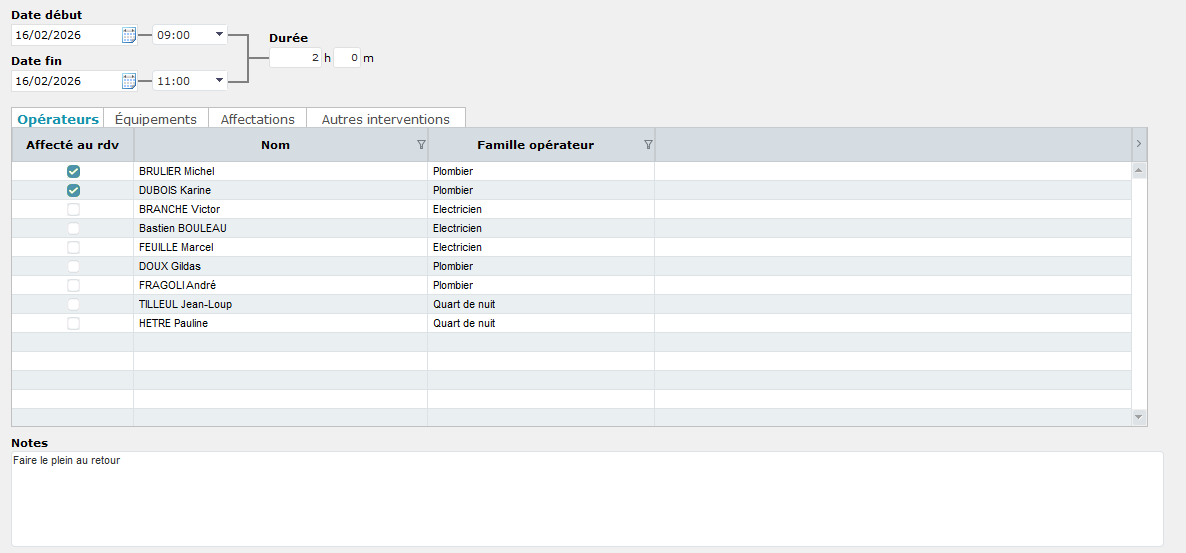
Task: Uncheck DUBOIS Karine assignment checkbox
Action: coord(73,191)
